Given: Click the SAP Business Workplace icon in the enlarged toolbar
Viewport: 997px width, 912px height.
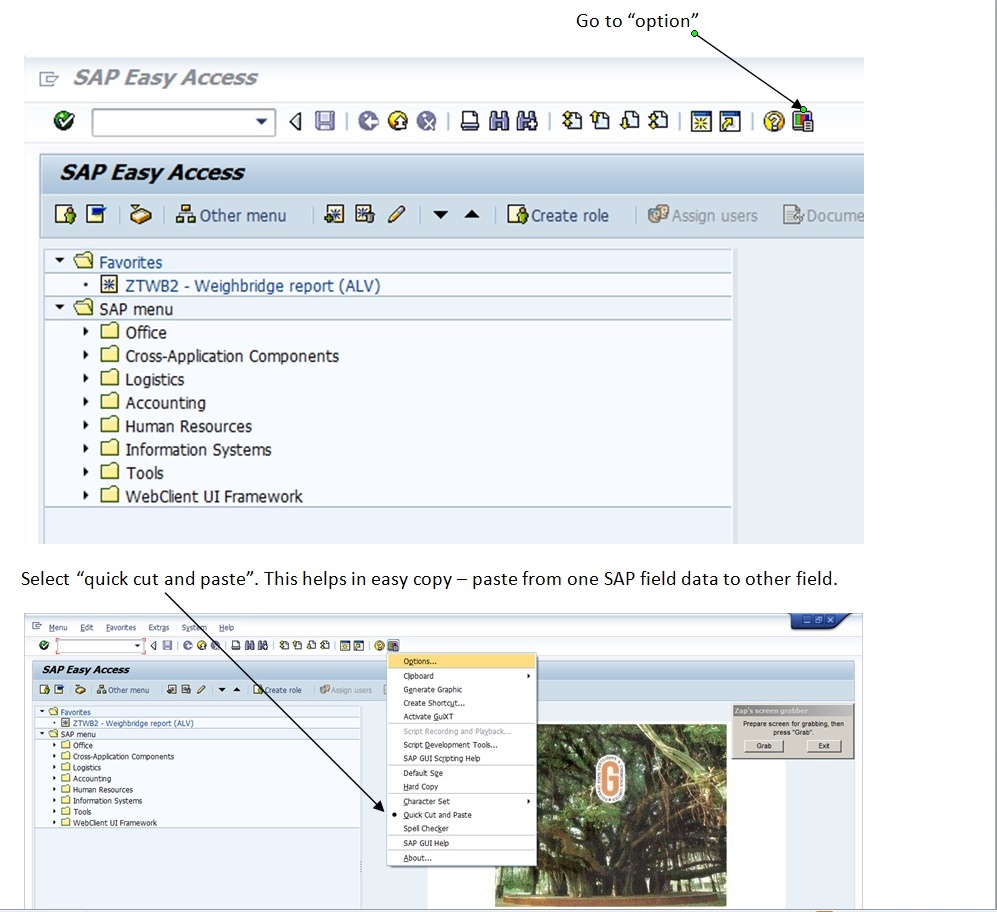Looking at the screenshot, I should 141,214.
